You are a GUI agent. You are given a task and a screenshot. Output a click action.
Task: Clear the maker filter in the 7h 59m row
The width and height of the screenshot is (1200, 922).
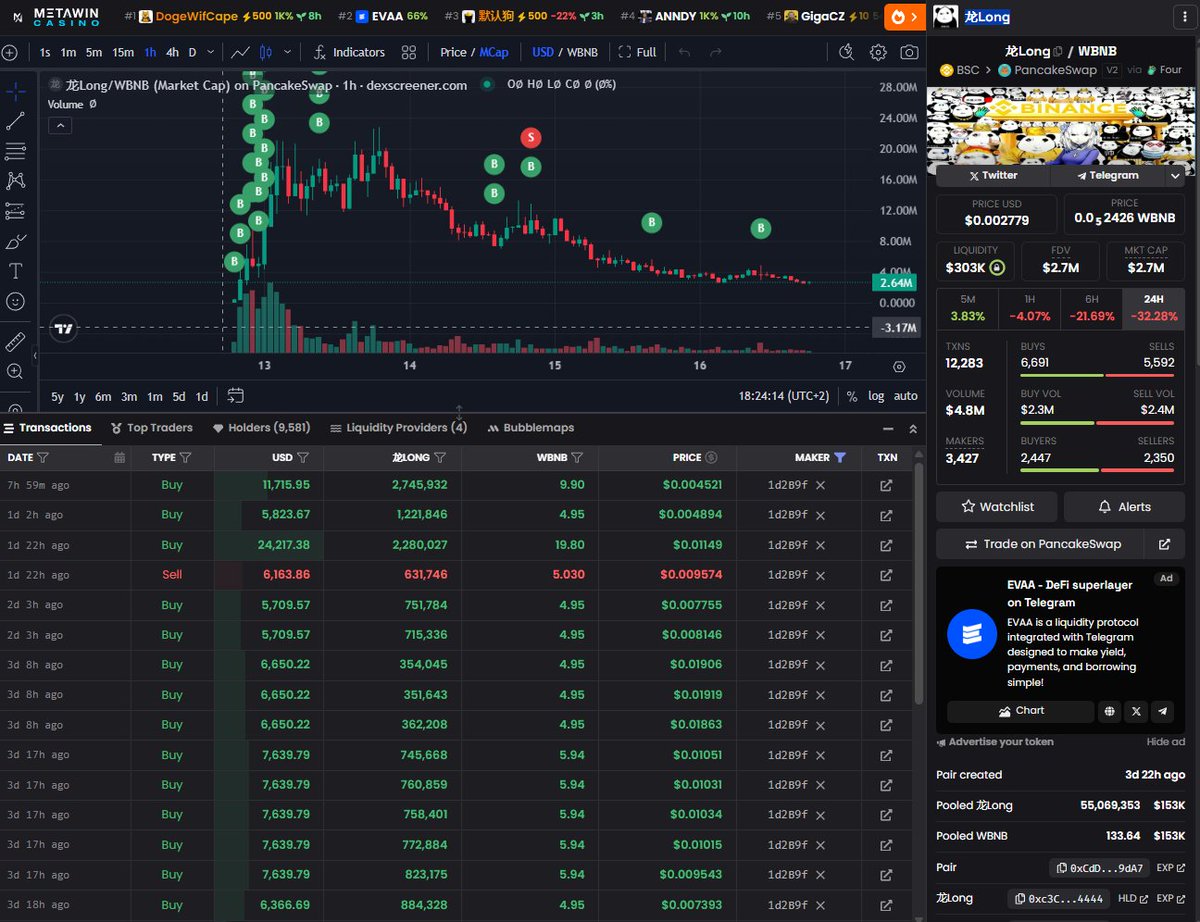pos(820,485)
